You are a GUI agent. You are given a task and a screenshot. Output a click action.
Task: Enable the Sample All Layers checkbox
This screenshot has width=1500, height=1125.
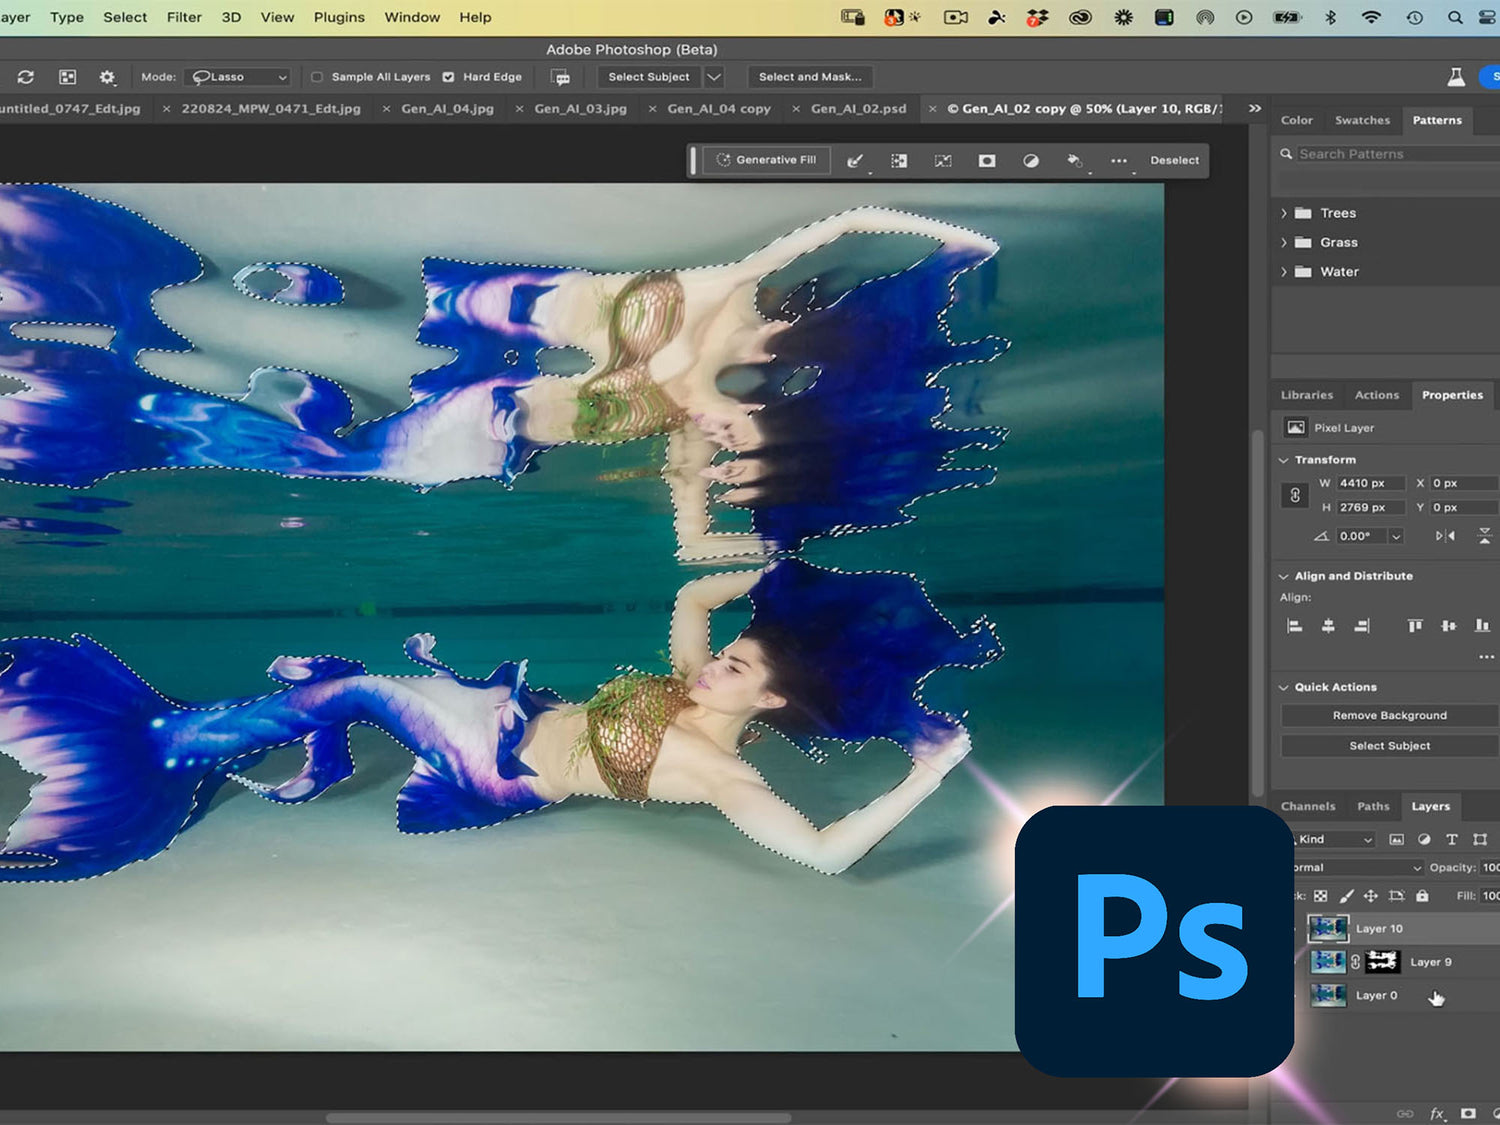coord(317,76)
